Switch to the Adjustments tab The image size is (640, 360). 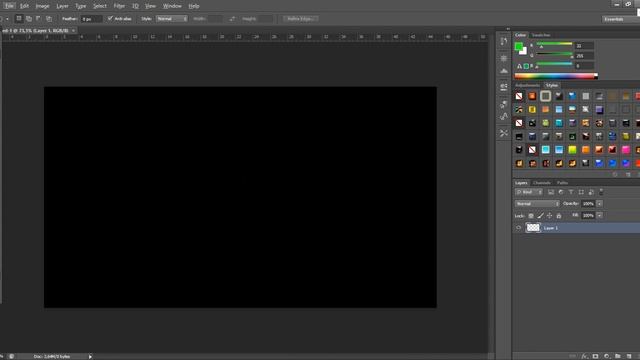click(527, 85)
